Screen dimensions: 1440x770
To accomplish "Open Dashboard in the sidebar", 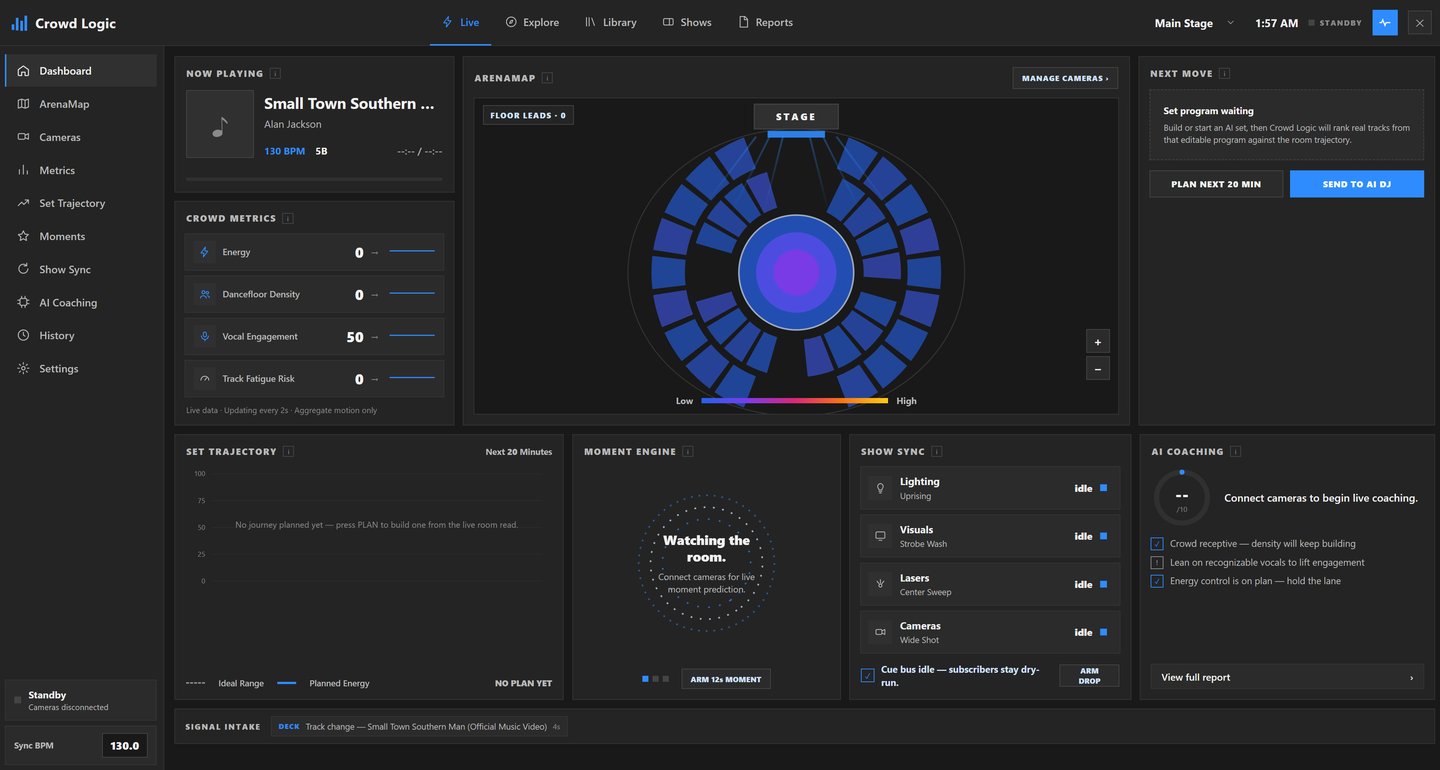I will pyautogui.click(x=81, y=71).
